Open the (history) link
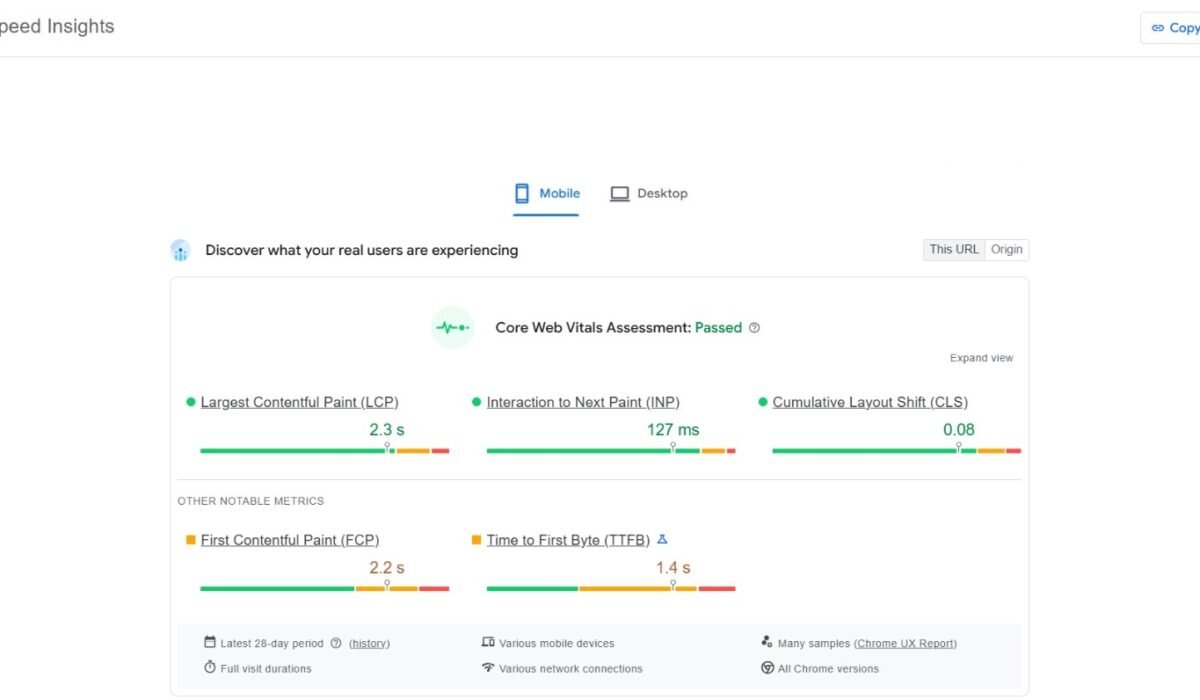 (x=369, y=644)
